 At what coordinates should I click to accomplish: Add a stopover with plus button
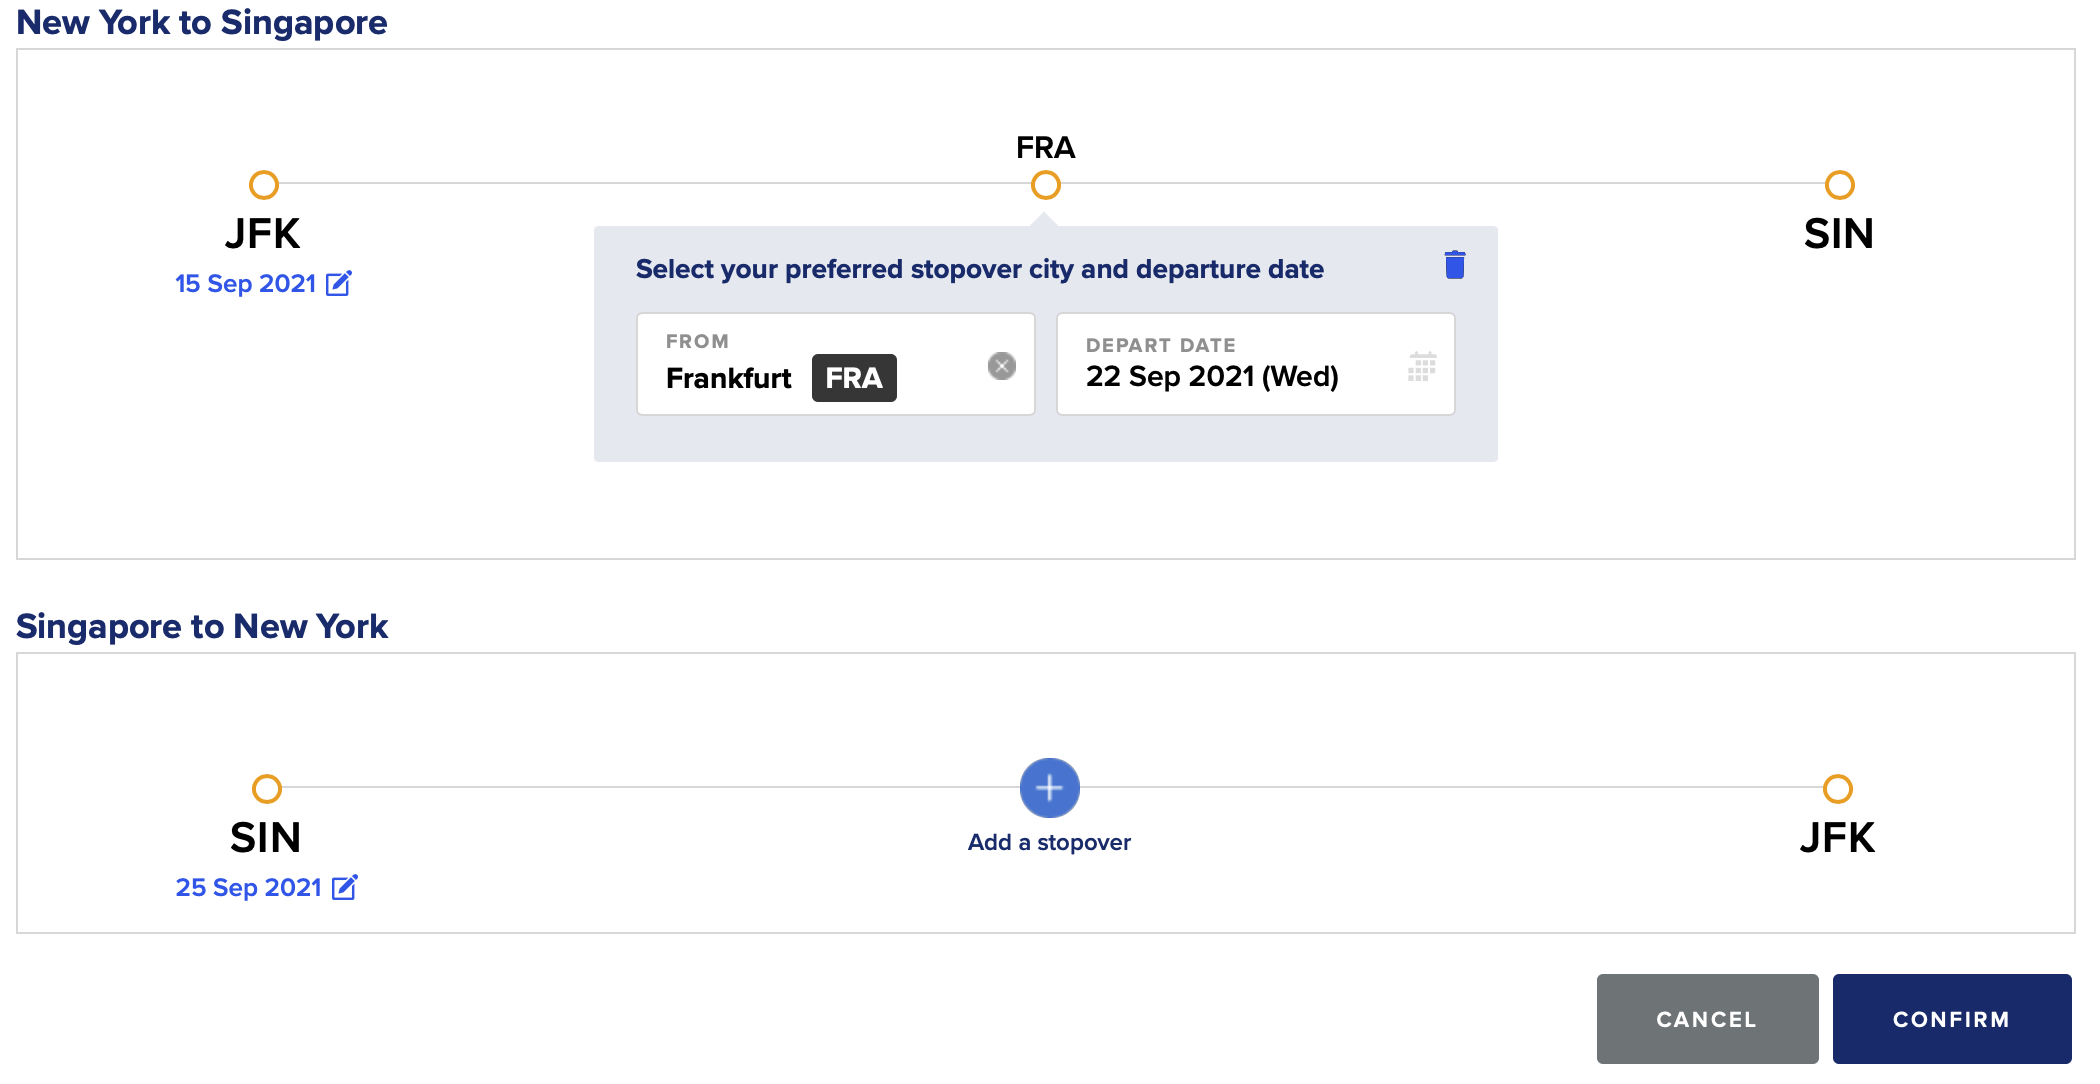click(1049, 788)
